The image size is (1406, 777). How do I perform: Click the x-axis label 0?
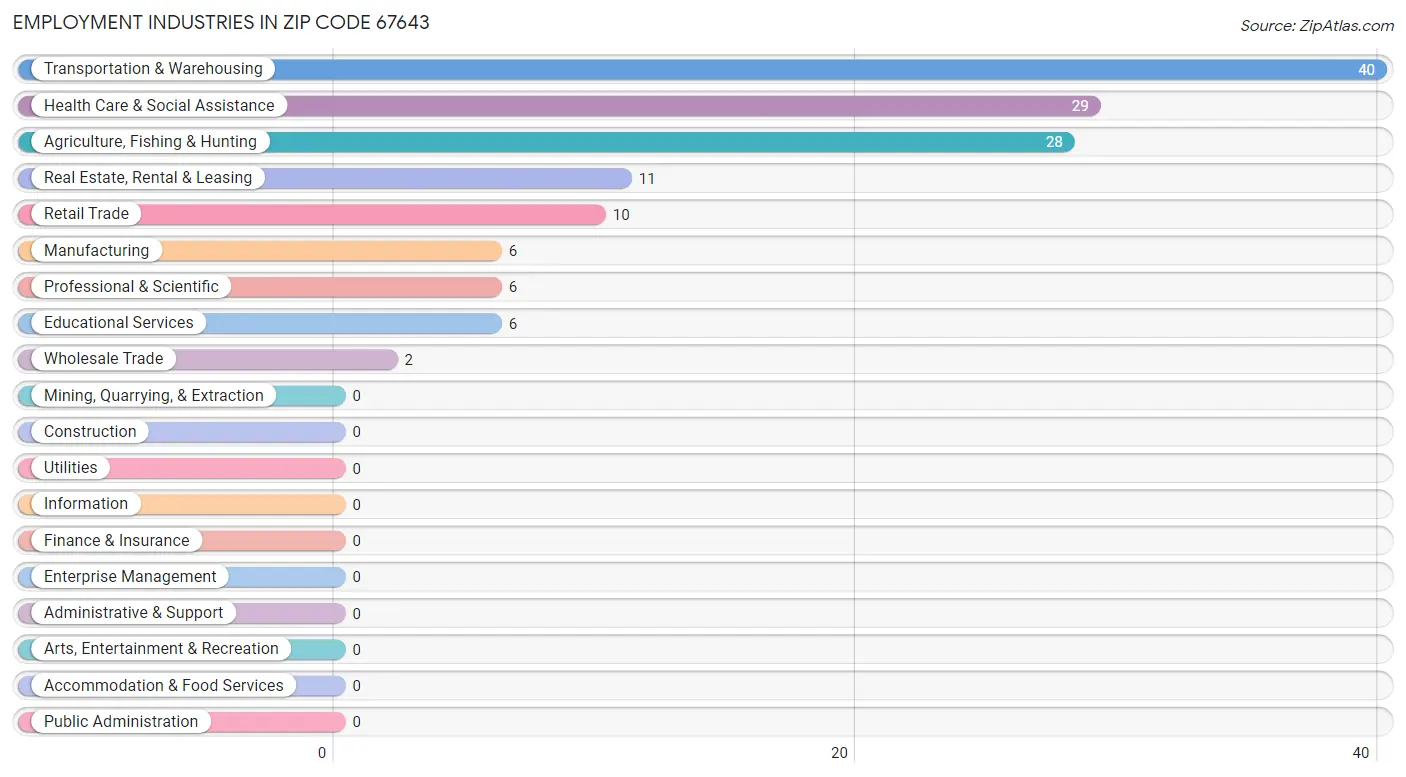pos(323,753)
